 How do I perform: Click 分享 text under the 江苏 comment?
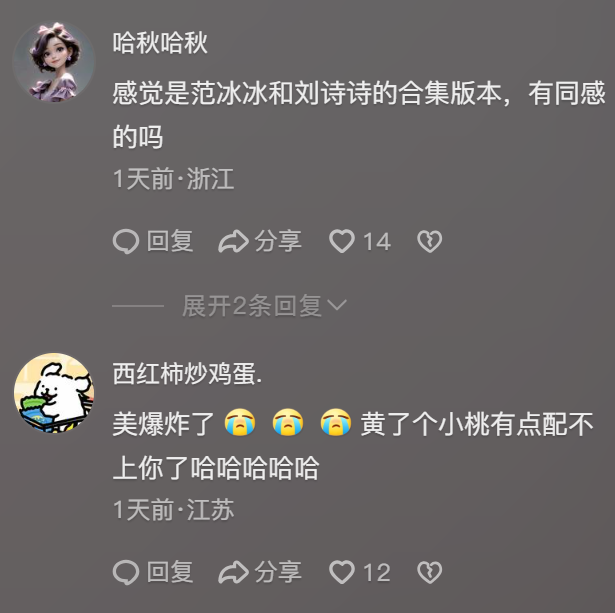point(278,572)
